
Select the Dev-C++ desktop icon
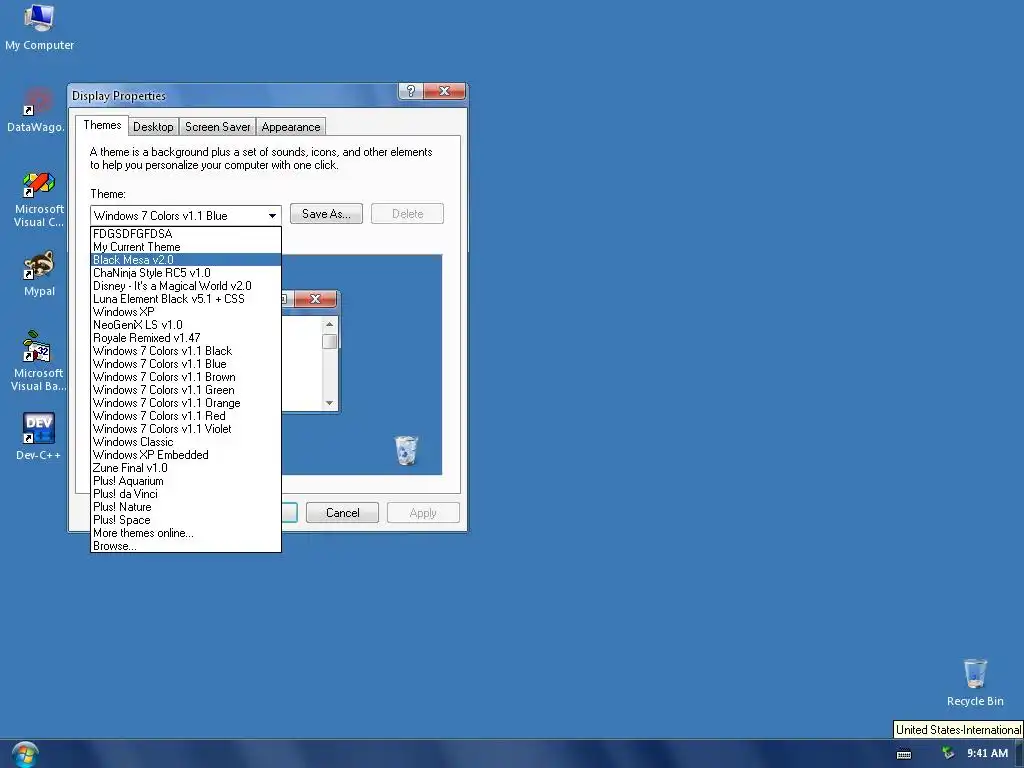click(39, 436)
